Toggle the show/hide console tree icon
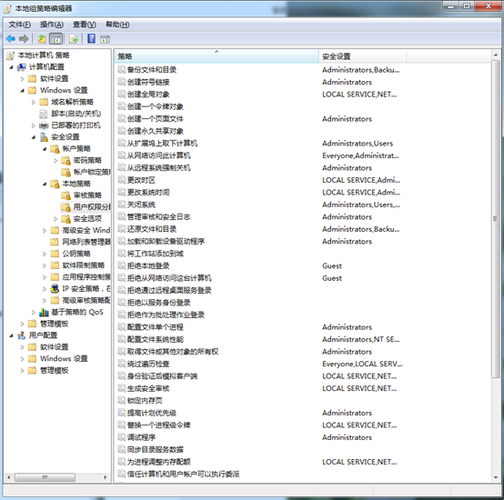Viewport: 504px width, 500px height. [x=56, y=39]
